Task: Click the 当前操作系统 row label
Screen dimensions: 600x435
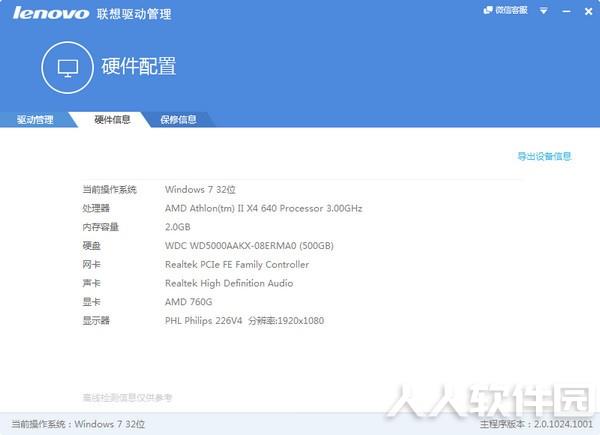Action: pyautogui.click(x=109, y=189)
